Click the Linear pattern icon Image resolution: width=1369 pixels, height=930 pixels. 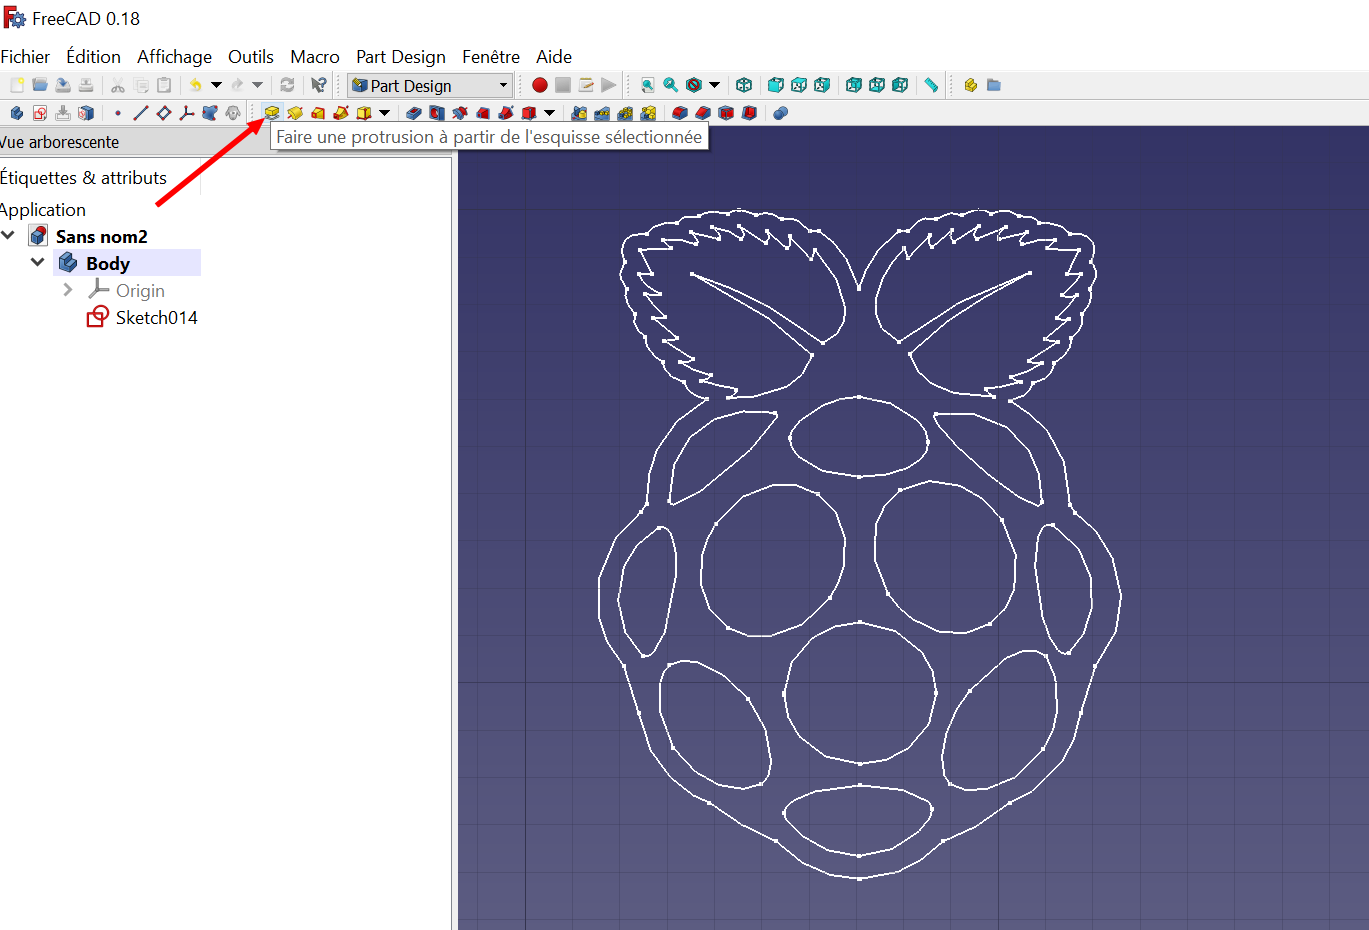(x=602, y=113)
